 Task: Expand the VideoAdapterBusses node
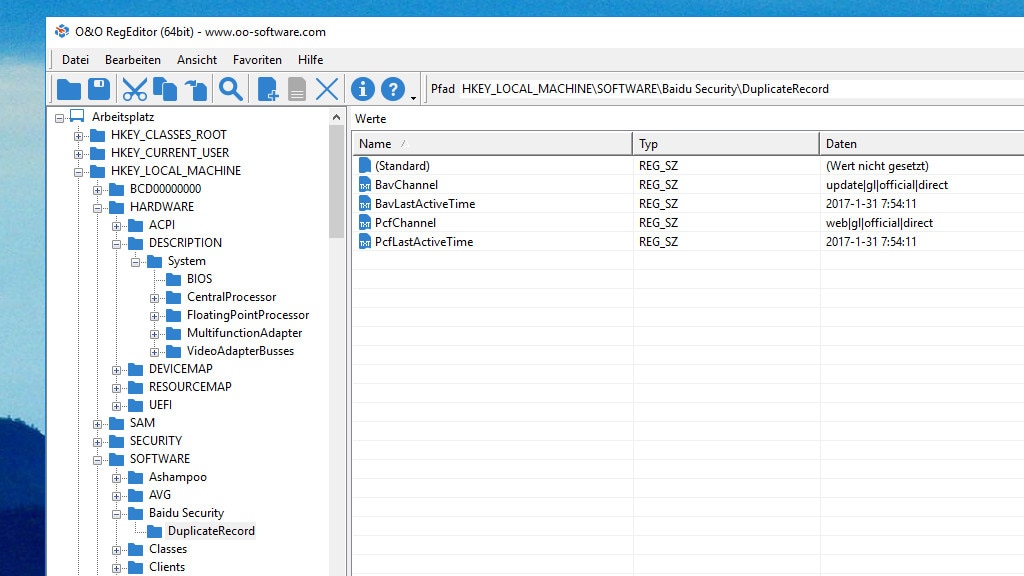(x=154, y=353)
